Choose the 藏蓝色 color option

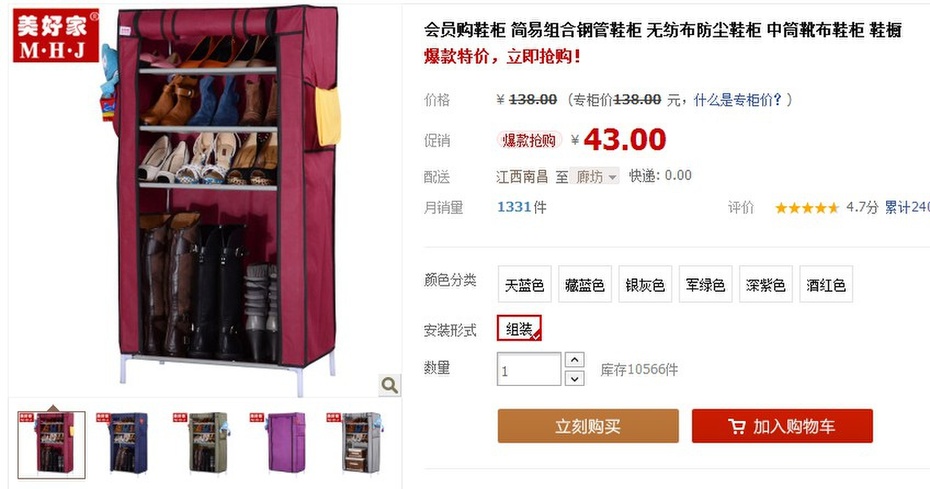tap(585, 285)
